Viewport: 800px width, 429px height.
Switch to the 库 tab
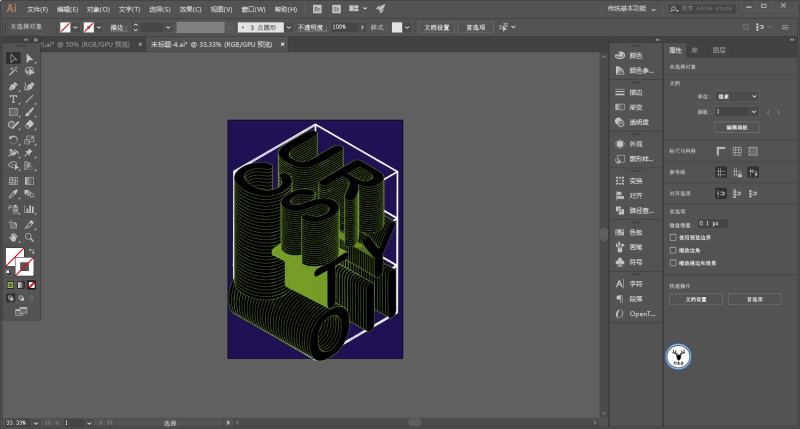(x=694, y=50)
